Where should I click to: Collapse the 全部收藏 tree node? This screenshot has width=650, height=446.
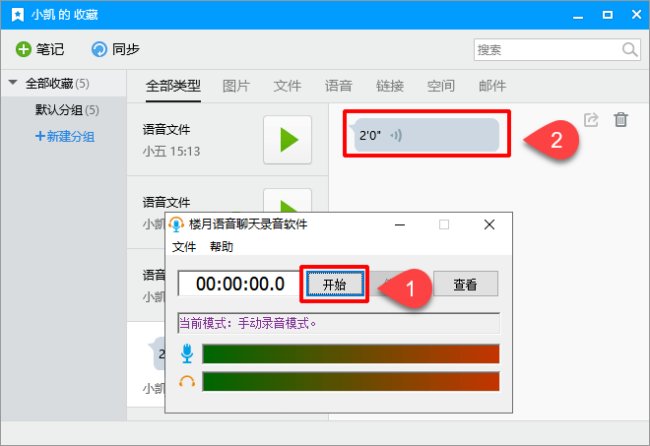13,82
